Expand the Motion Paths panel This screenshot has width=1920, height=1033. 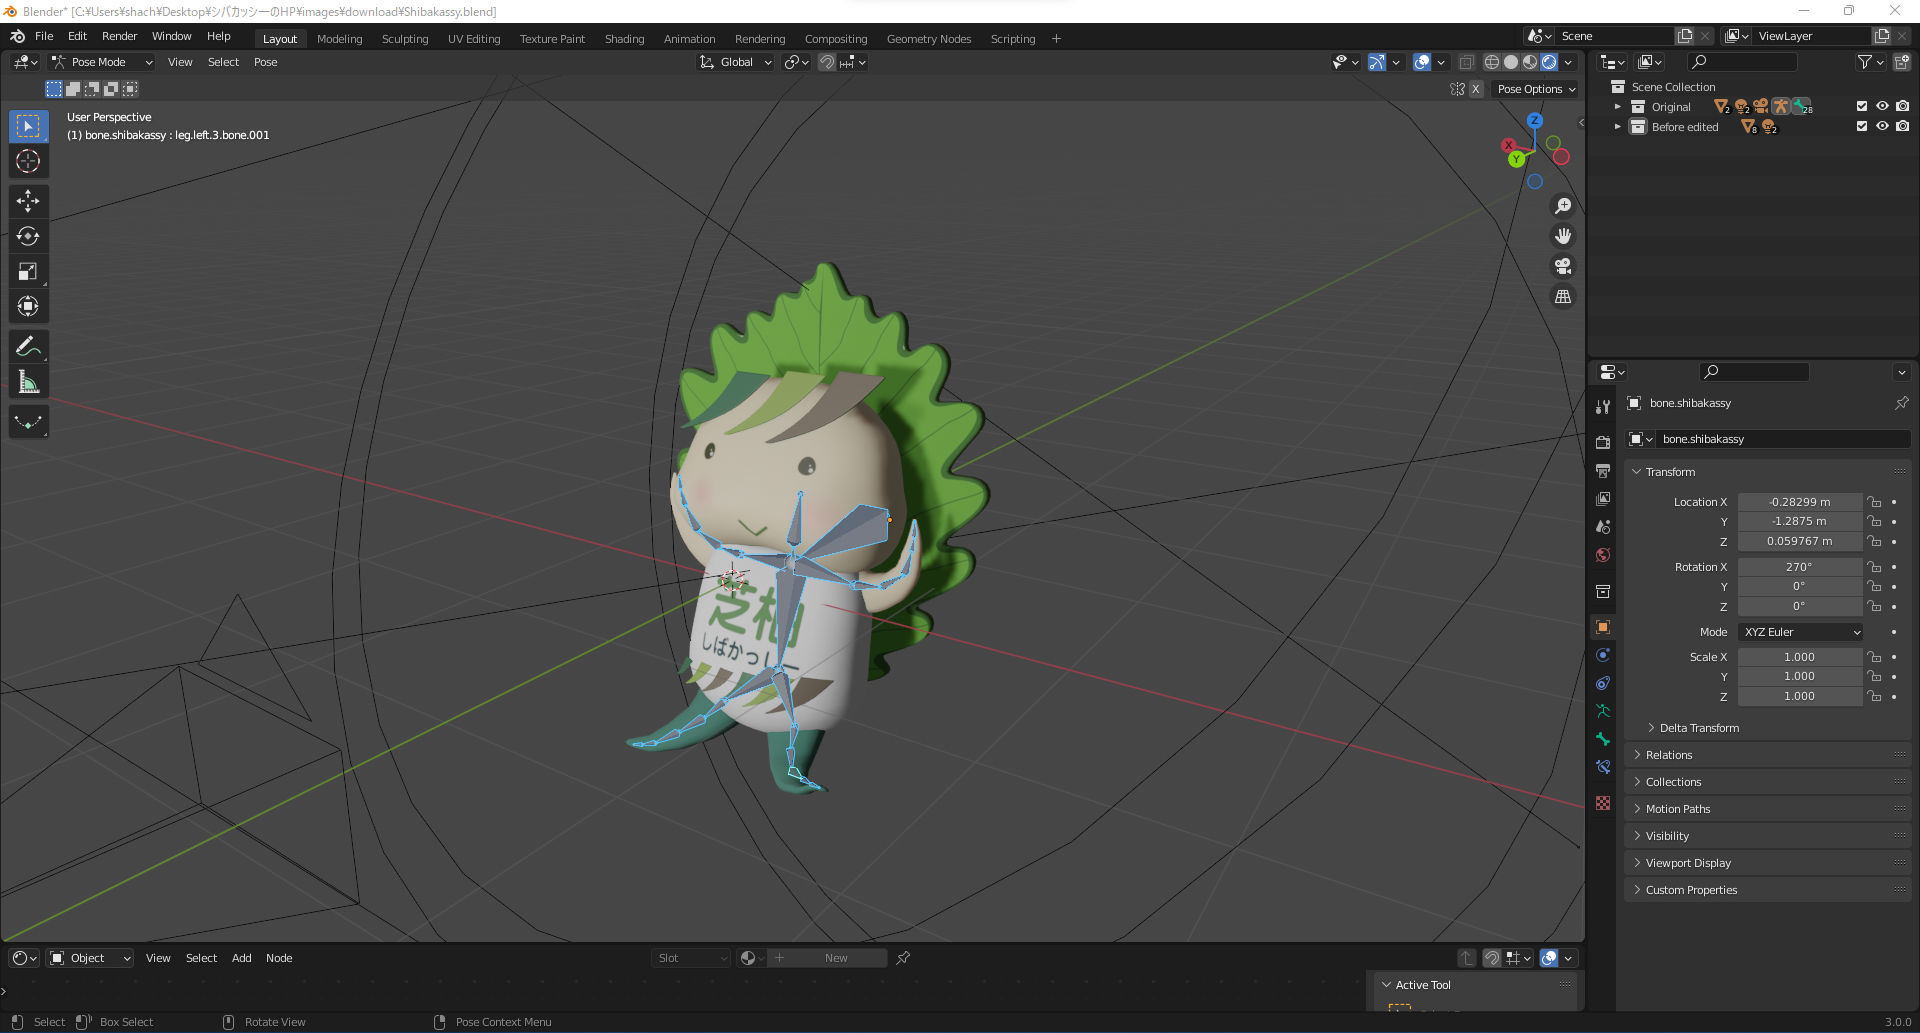1677,809
